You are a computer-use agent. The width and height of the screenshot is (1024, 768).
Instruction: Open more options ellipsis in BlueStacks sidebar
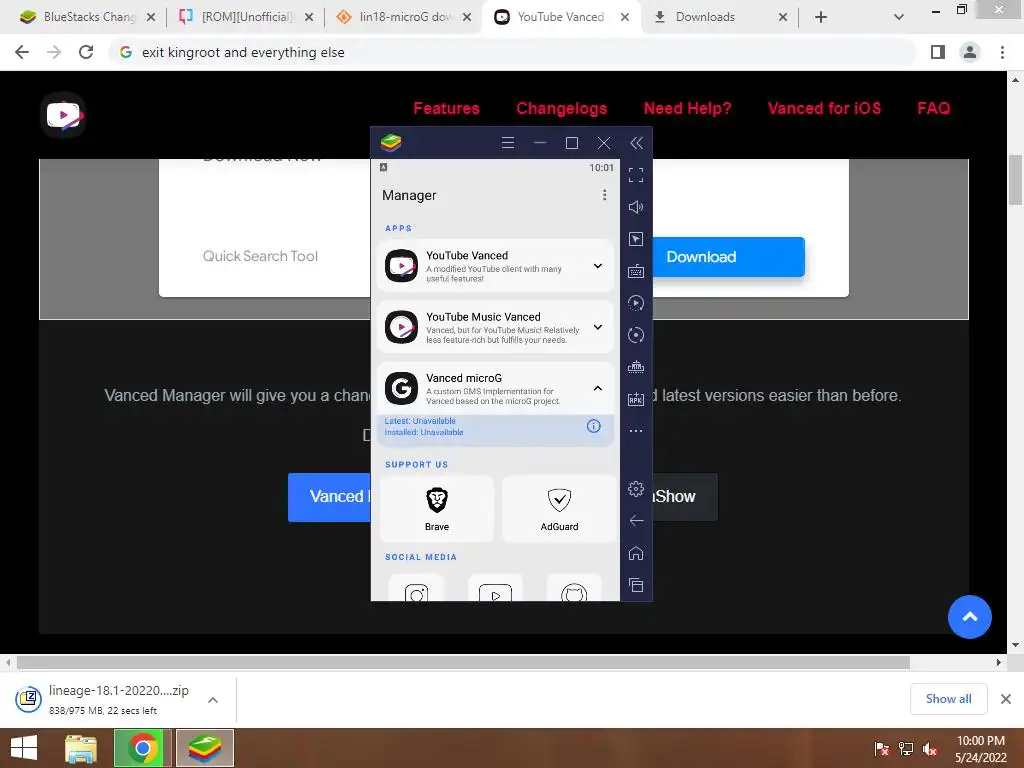tap(636, 431)
